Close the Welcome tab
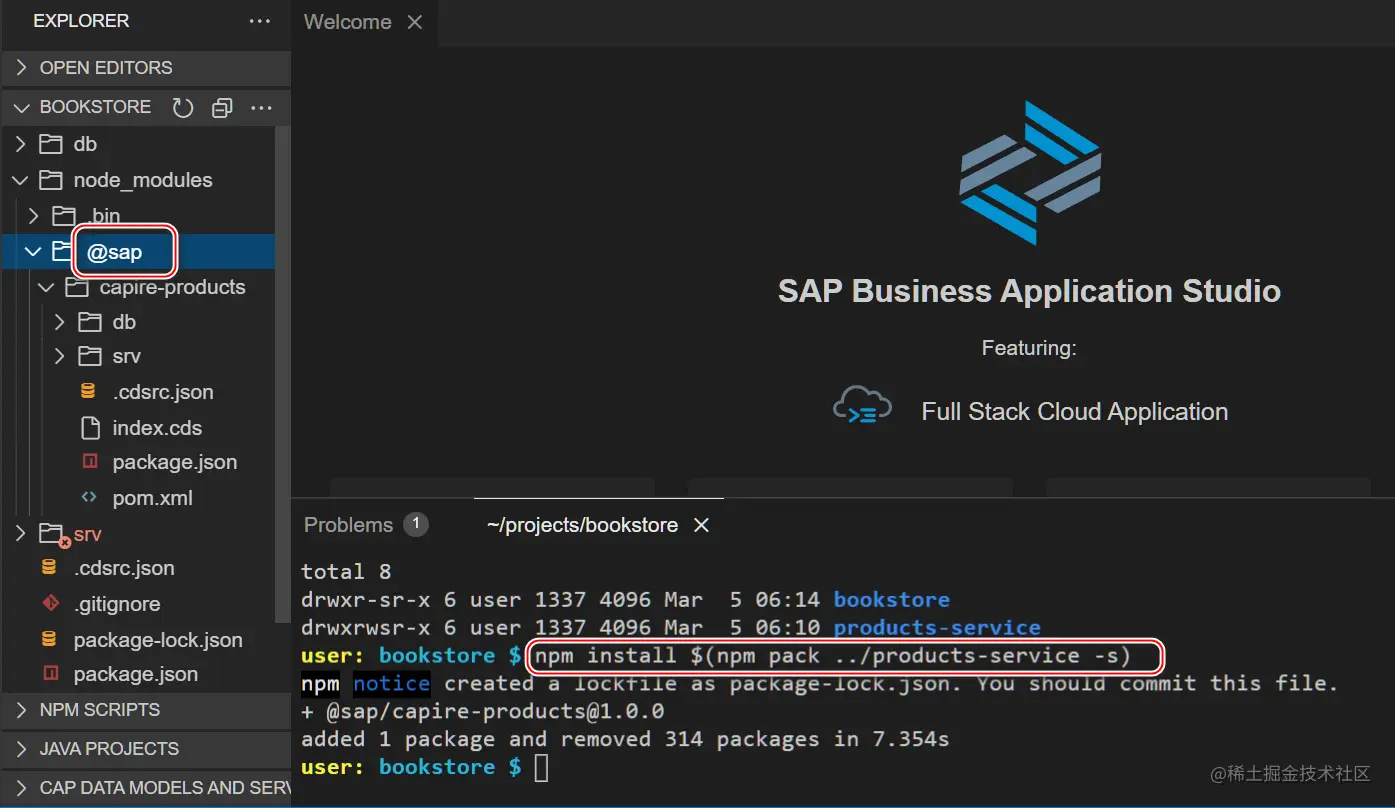 [x=415, y=22]
